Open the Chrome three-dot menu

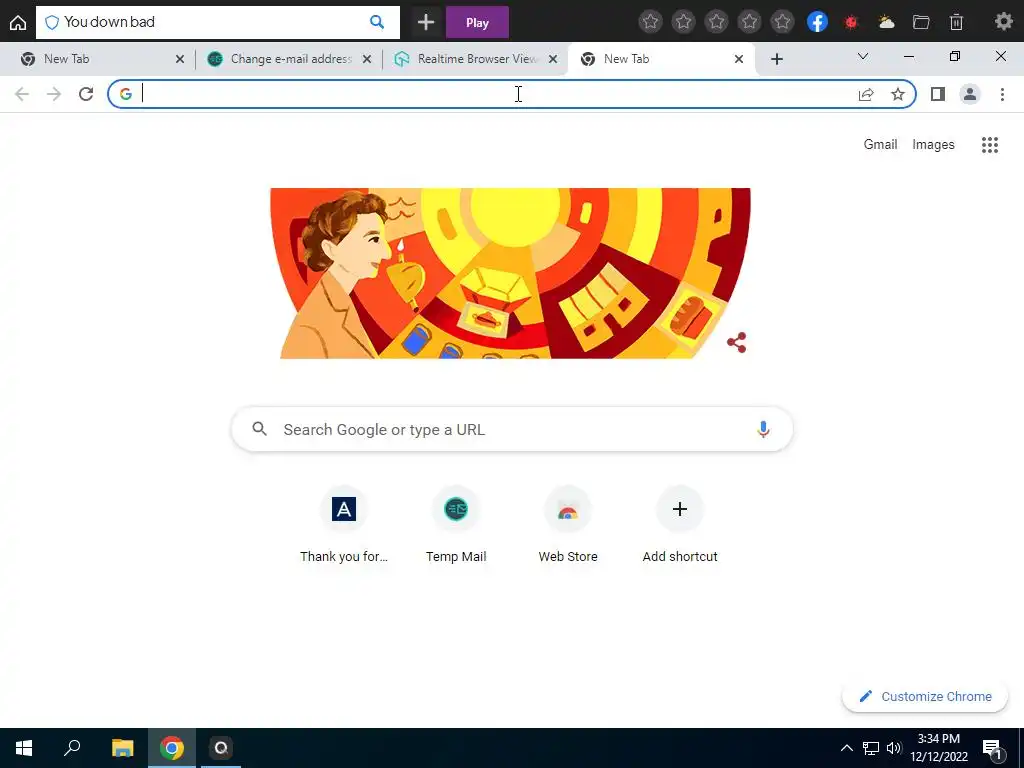click(x=1002, y=94)
